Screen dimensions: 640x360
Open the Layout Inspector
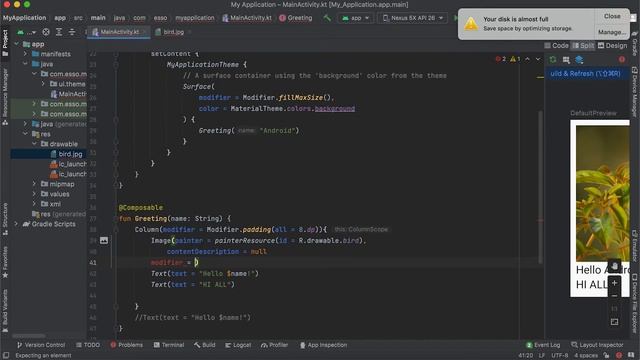pyautogui.click(x=597, y=345)
